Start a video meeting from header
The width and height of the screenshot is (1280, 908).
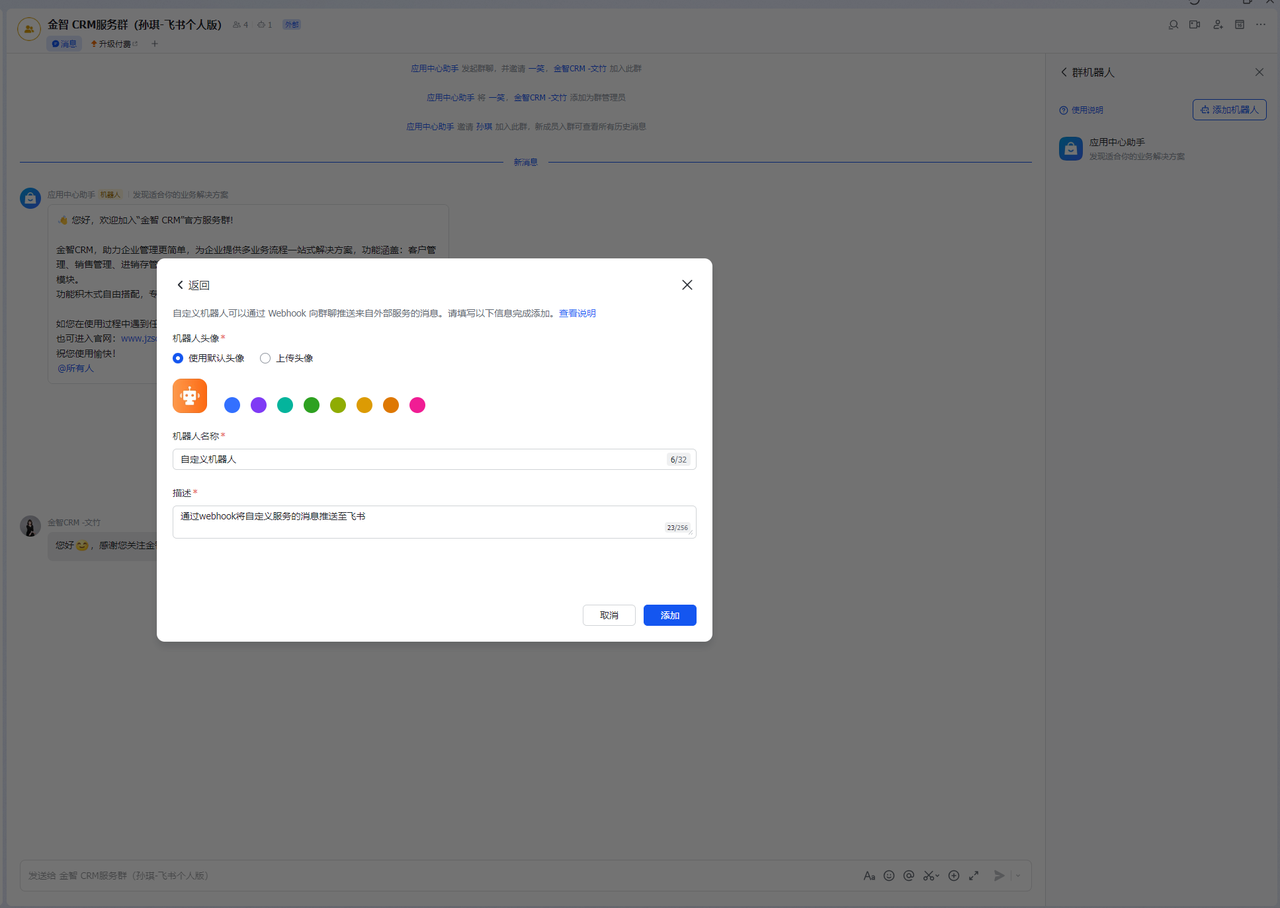(x=1195, y=25)
